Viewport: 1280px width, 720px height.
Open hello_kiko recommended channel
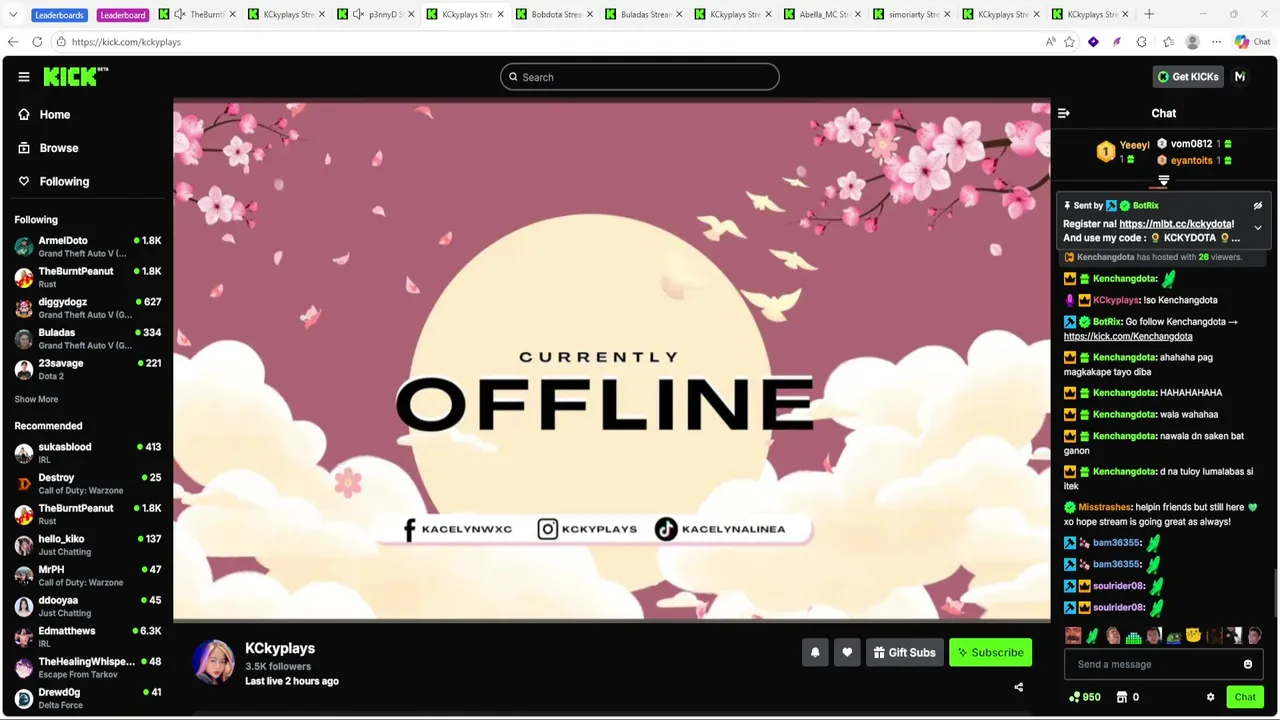tap(88, 545)
